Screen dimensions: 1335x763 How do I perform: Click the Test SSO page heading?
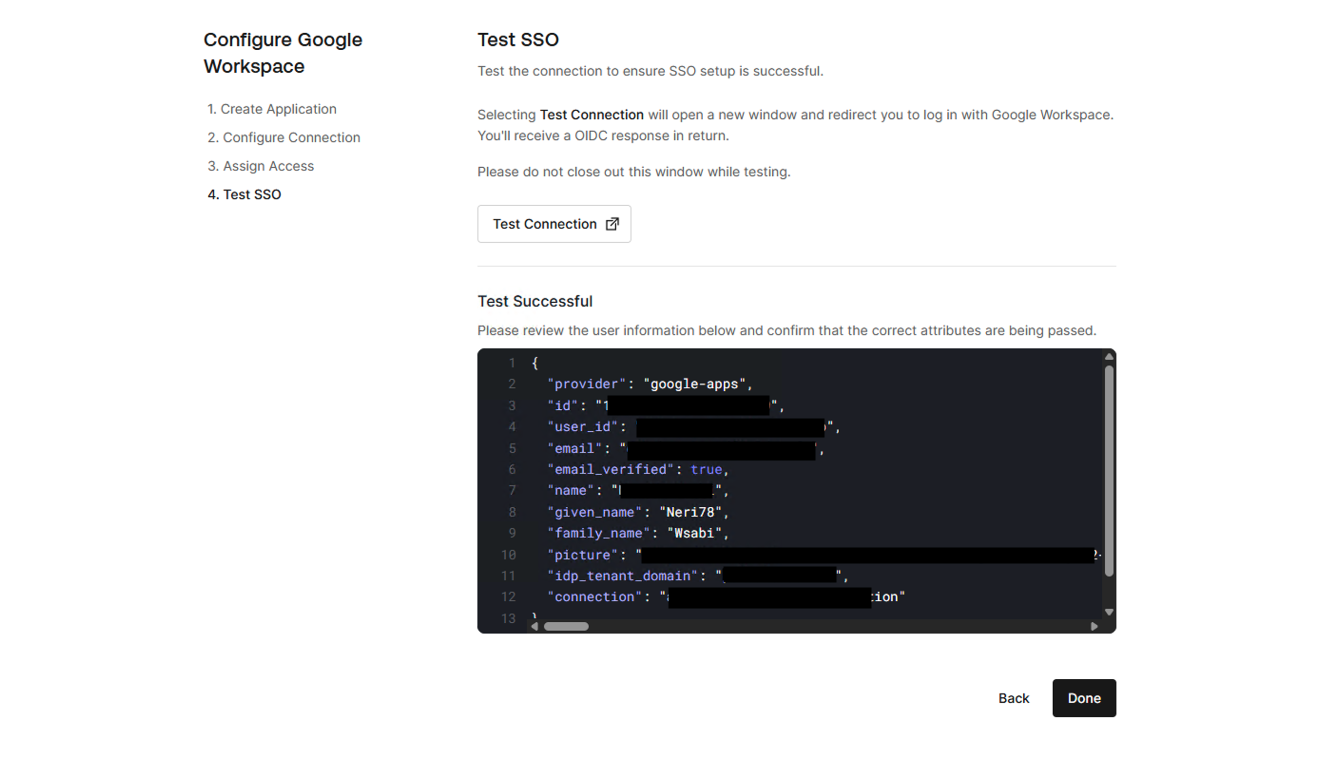(x=518, y=40)
